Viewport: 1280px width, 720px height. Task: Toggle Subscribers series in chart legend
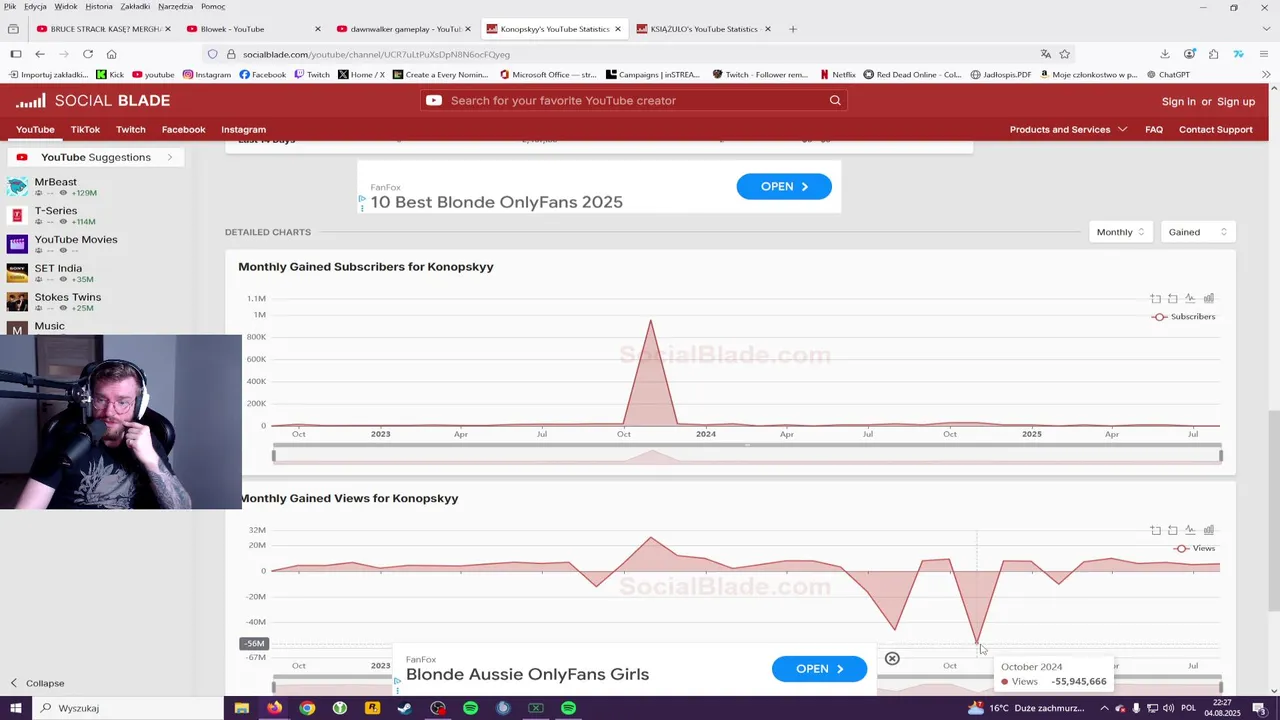tap(1184, 317)
